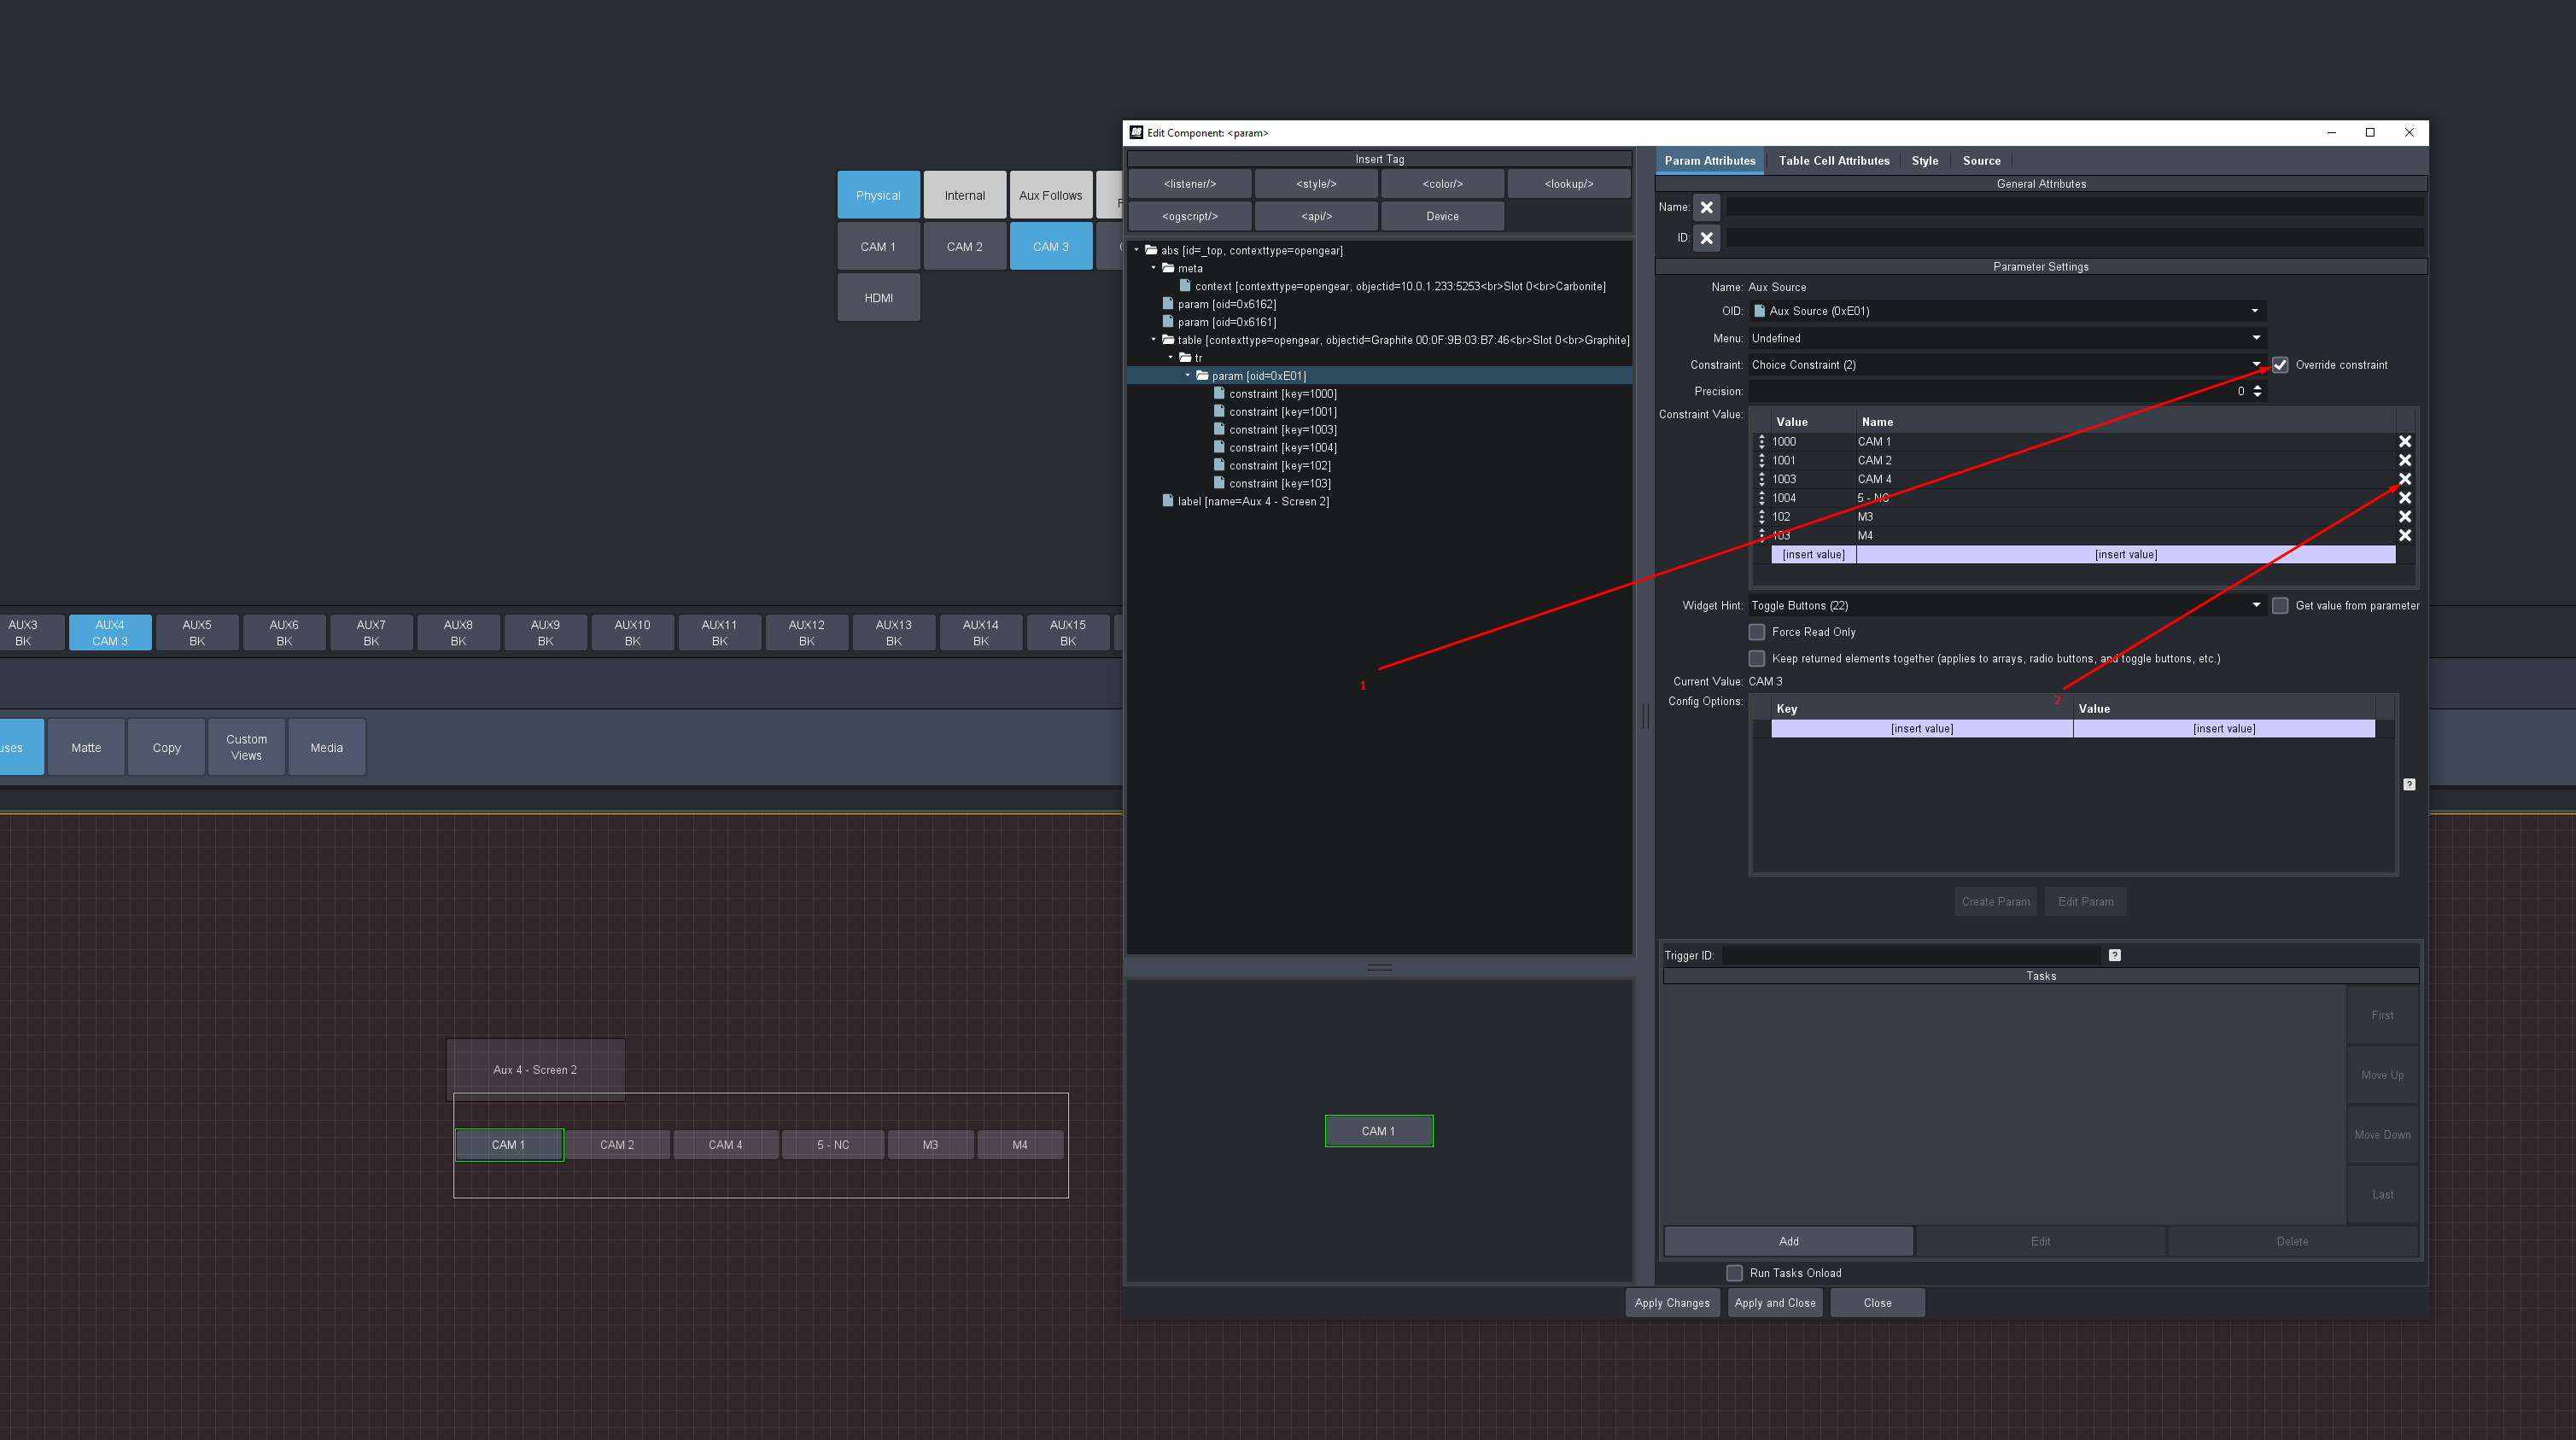Click the Apply Changes button

[x=1672, y=1303]
